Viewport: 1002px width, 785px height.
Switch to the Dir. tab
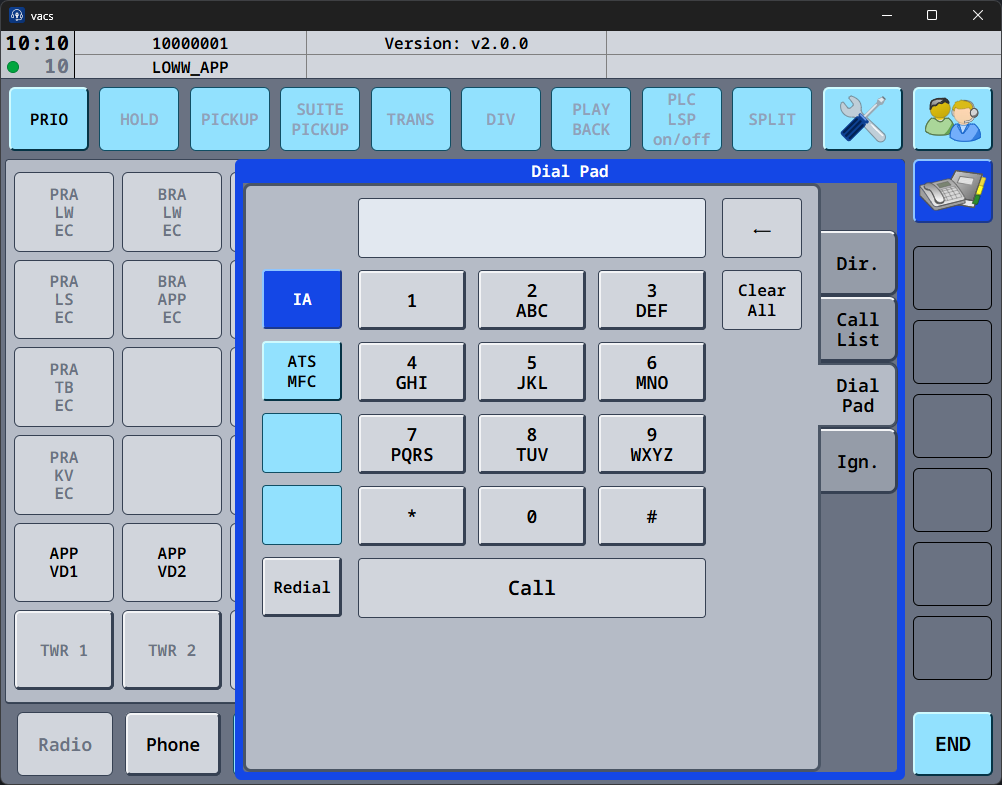pyautogui.click(x=857, y=264)
